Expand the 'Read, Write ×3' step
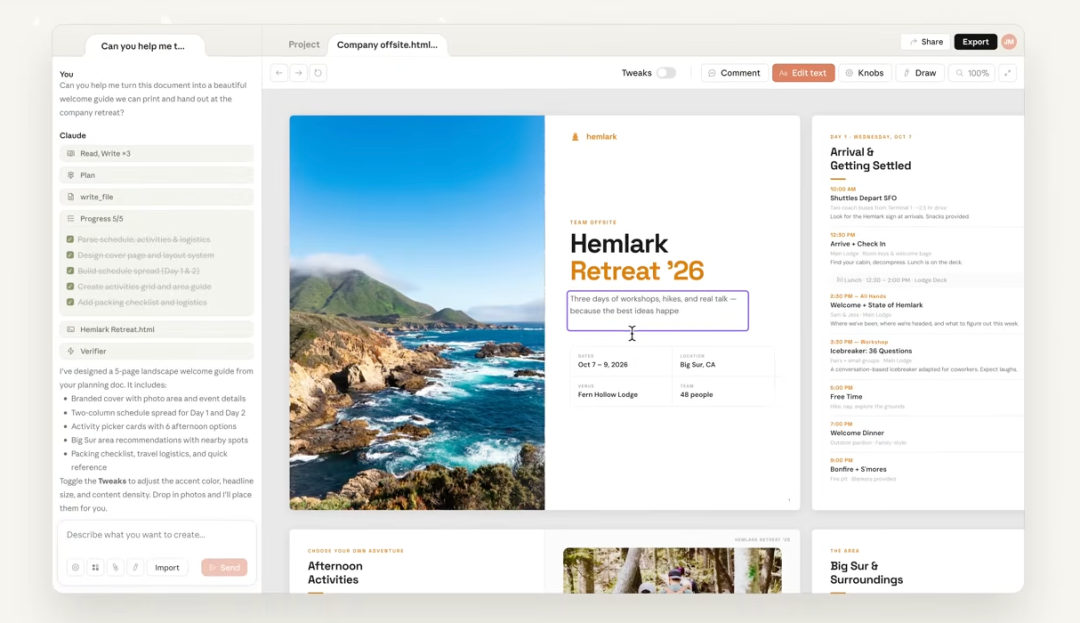 point(156,153)
